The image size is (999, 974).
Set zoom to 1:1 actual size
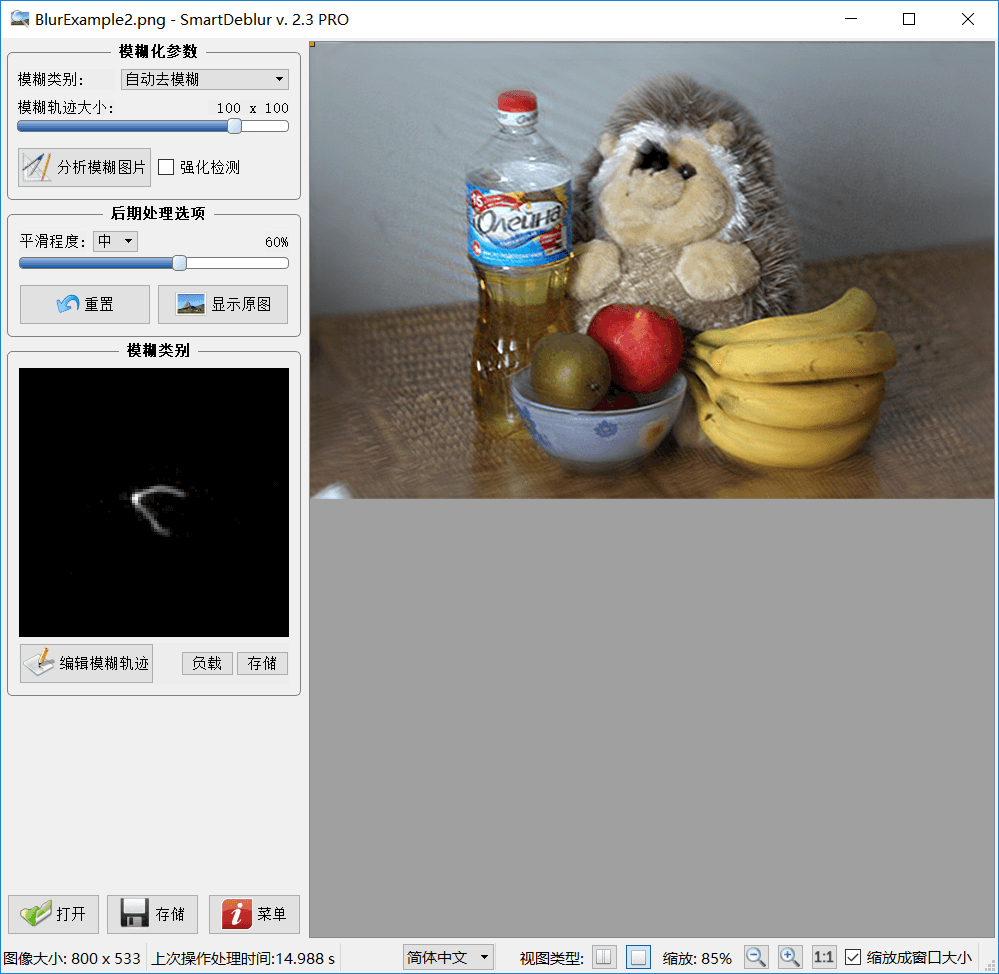[x=824, y=957]
